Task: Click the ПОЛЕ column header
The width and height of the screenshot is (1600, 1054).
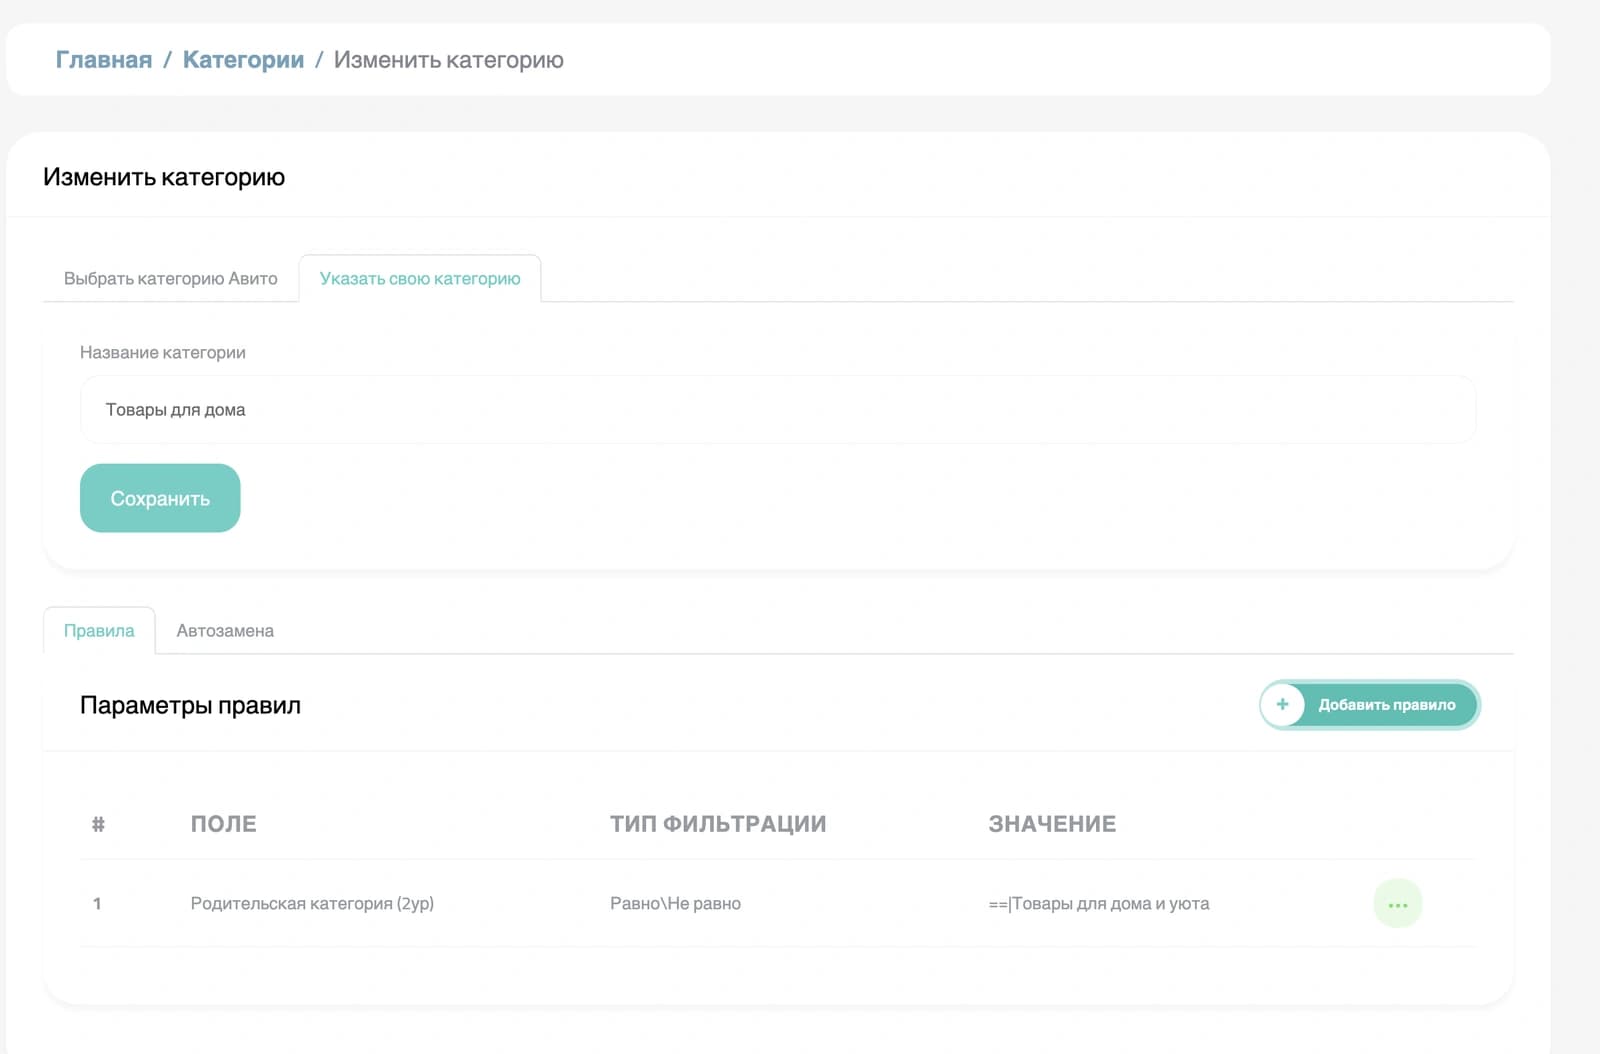Action: coord(224,824)
